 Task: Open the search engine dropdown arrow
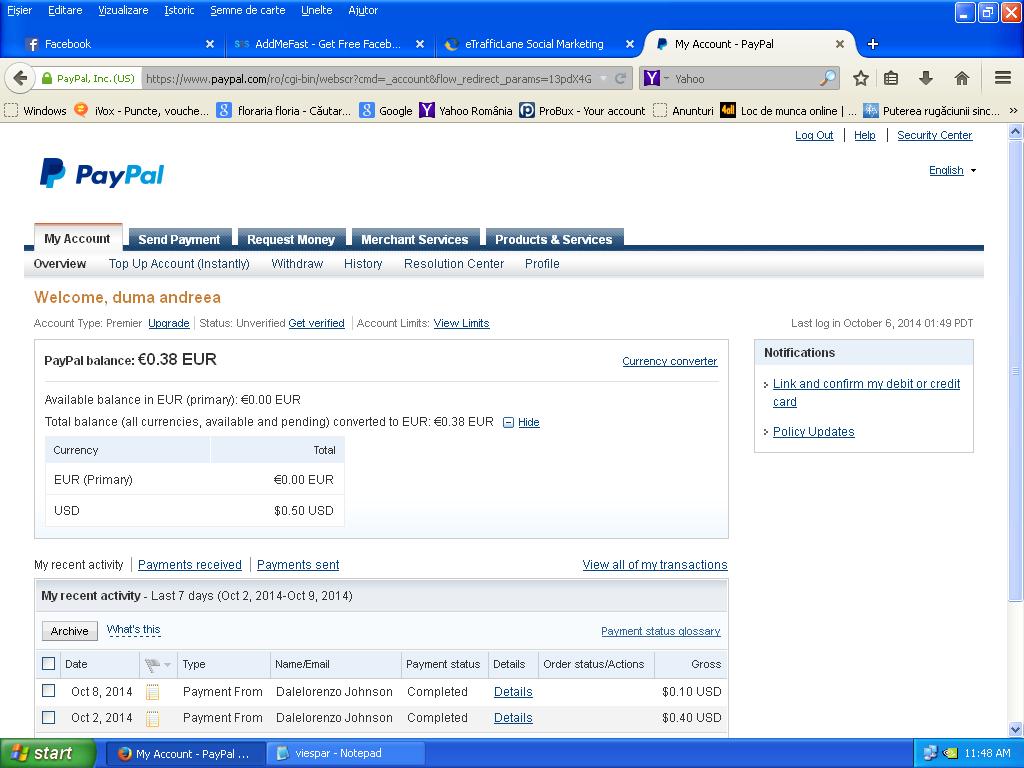click(667, 78)
